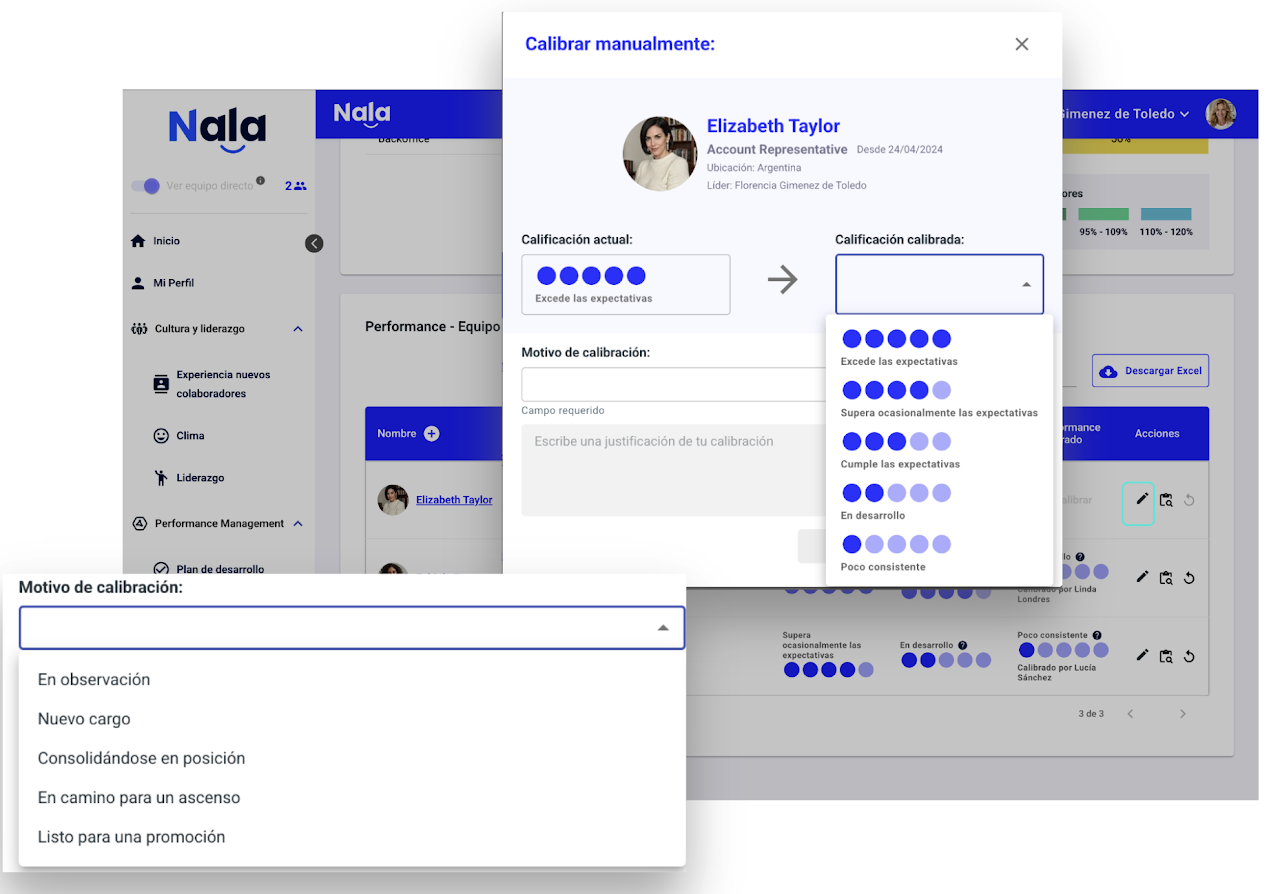Open calibration history icon in second row
The height and width of the screenshot is (894, 1280).
(x=1165, y=577)
